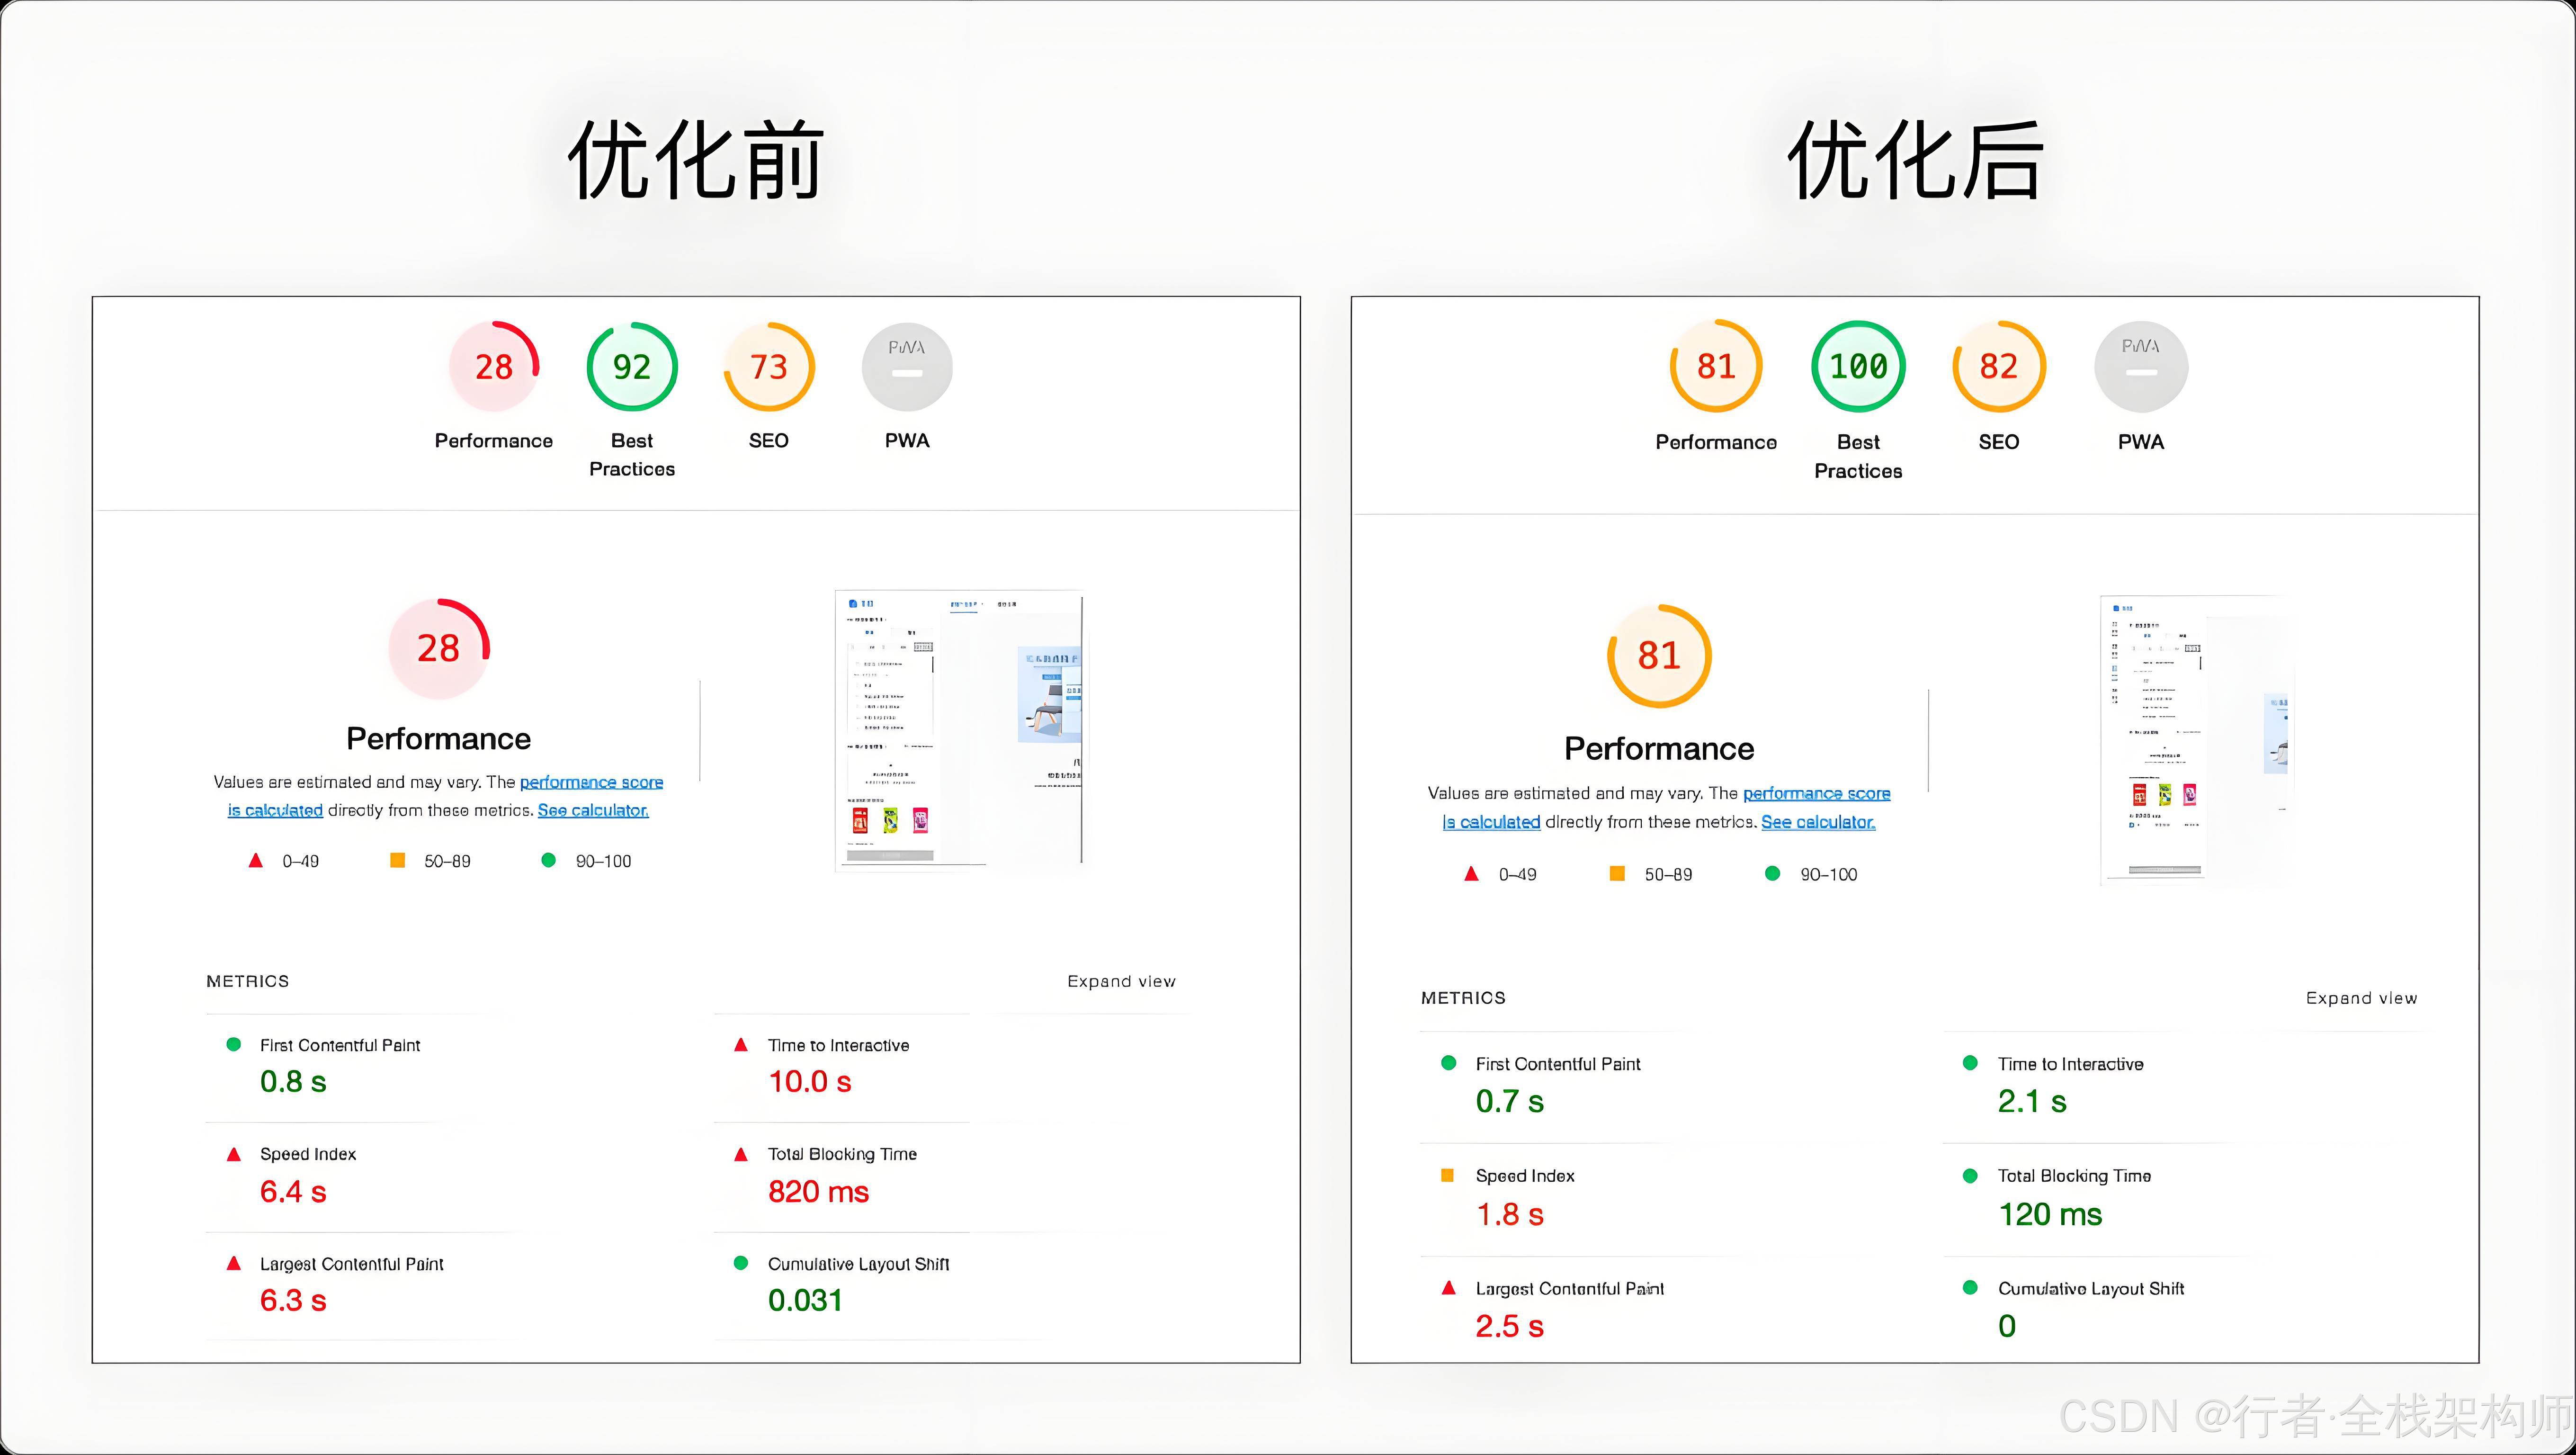Image resolution: width=2576 pixels, height=1455 pixels.
Task: Click the 优化后 title heading
Action: [1914, 160]
